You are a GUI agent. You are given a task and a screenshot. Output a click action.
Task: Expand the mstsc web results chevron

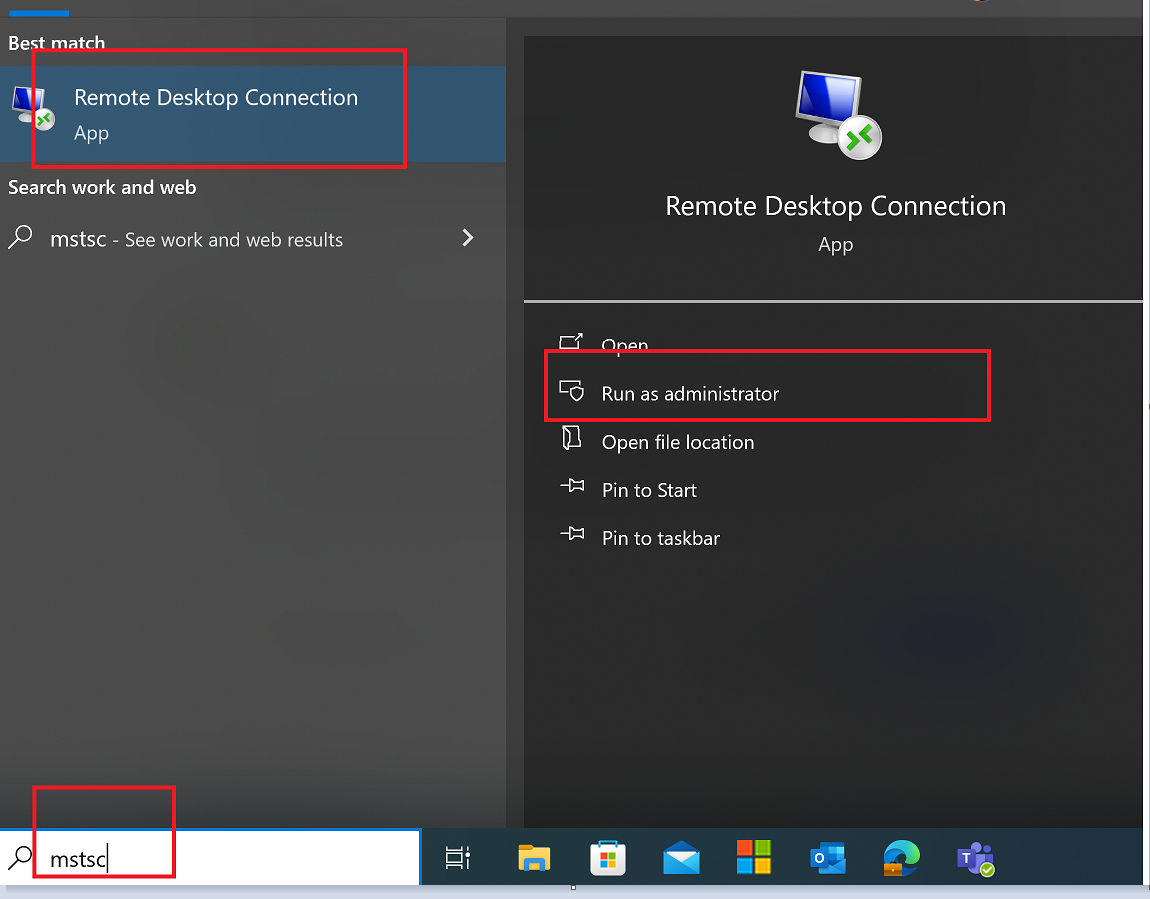[x=468, y=238]
